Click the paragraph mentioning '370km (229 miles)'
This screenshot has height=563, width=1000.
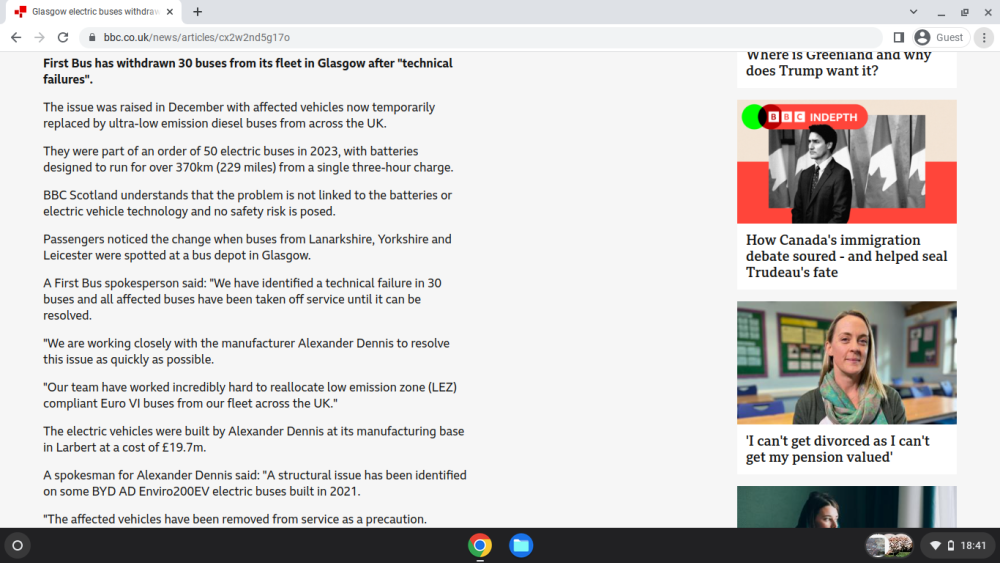[248, 159]
